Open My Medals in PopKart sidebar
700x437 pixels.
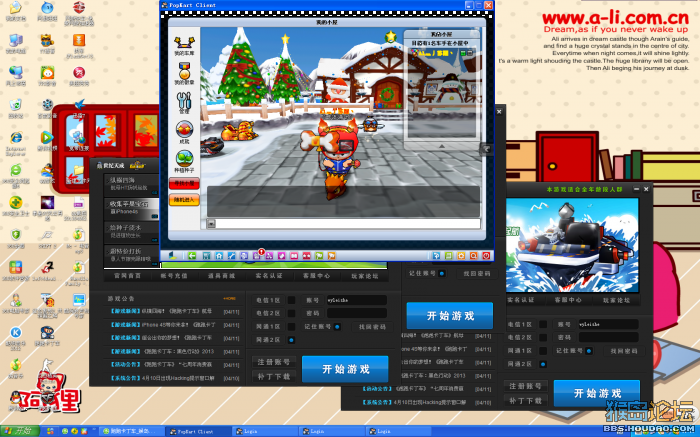(x=184, y=74)
